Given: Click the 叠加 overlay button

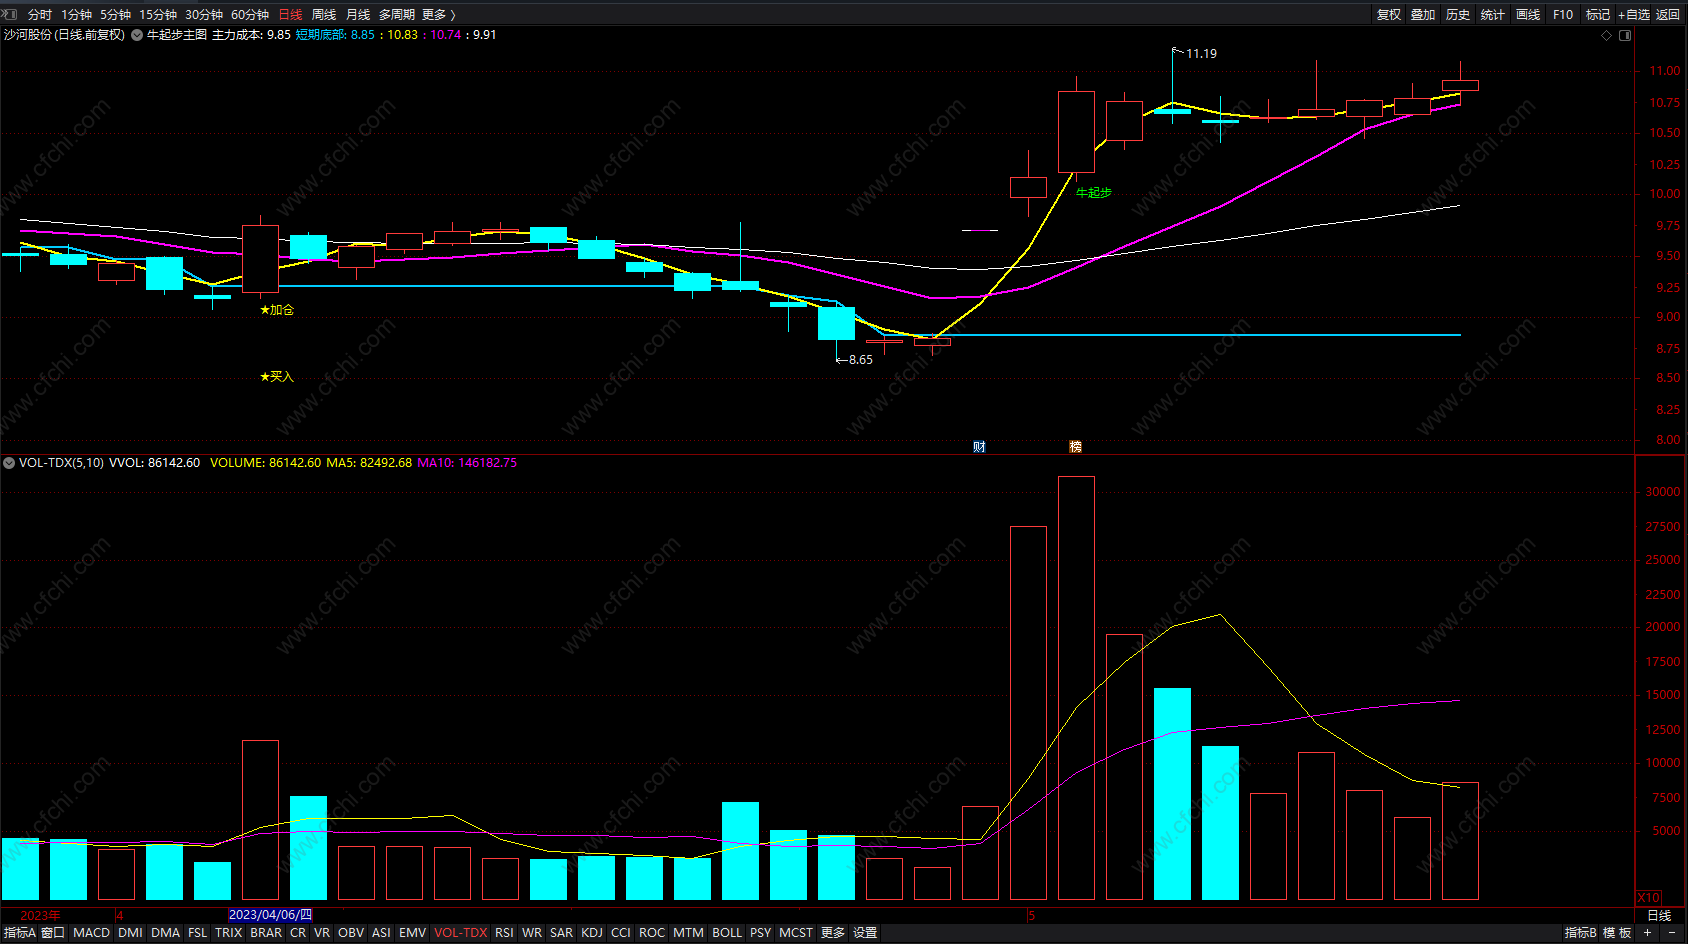Looking at the screenshot, I should 1423,15.
